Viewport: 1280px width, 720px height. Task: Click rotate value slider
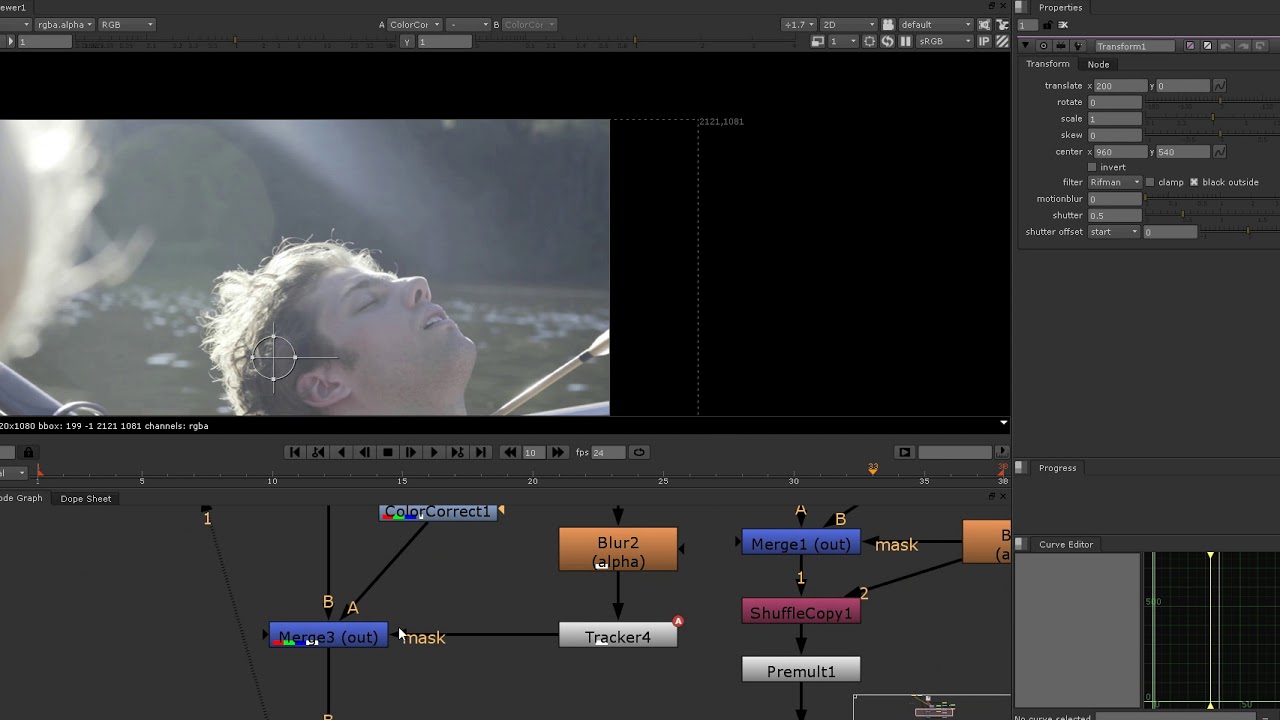coord(1212,102)
